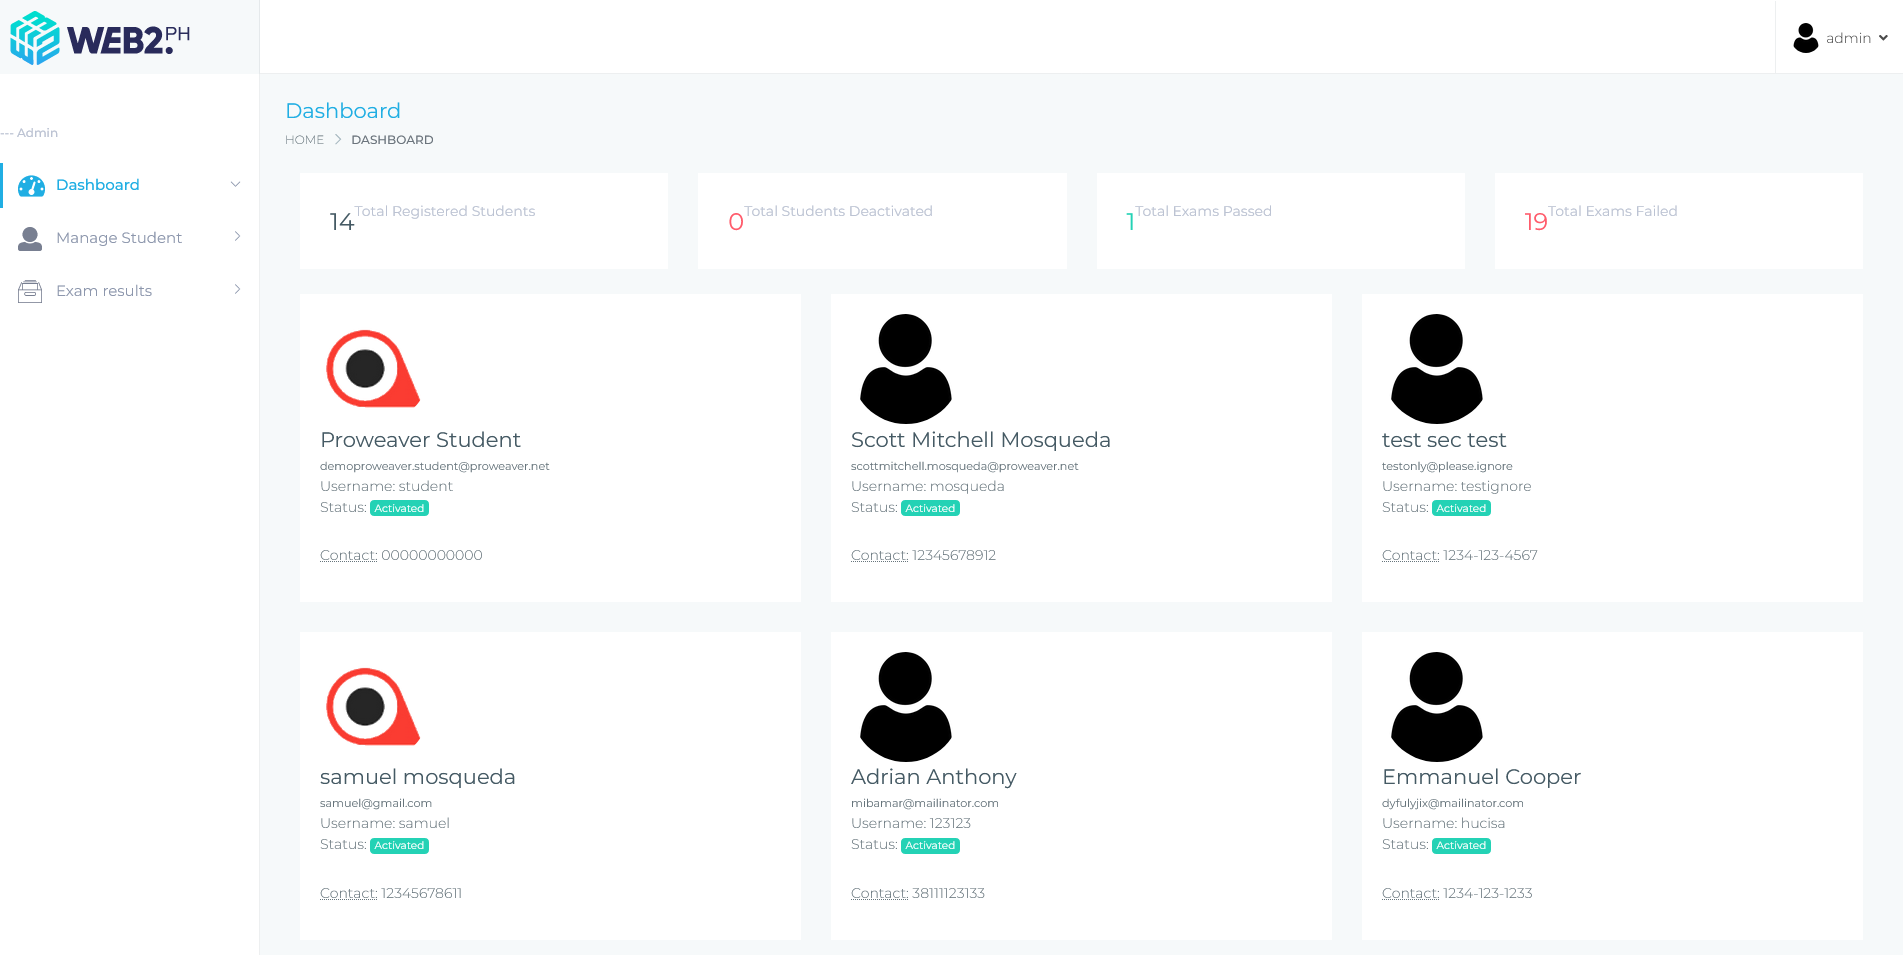Click Emmanuel Cooper's profile silhouette icon
This screenshot has width=1903, height=955.
pos(1436,705)
